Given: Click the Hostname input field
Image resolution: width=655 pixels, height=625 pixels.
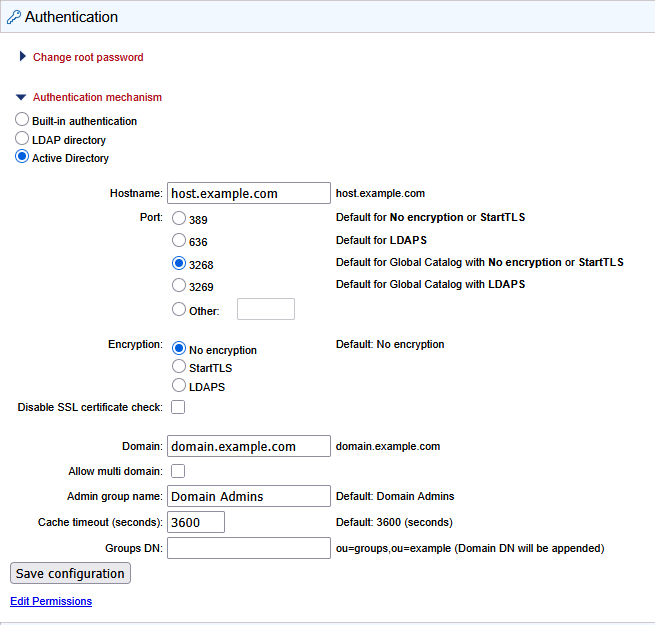Looking at the screenshot, I should click(249, 193).
